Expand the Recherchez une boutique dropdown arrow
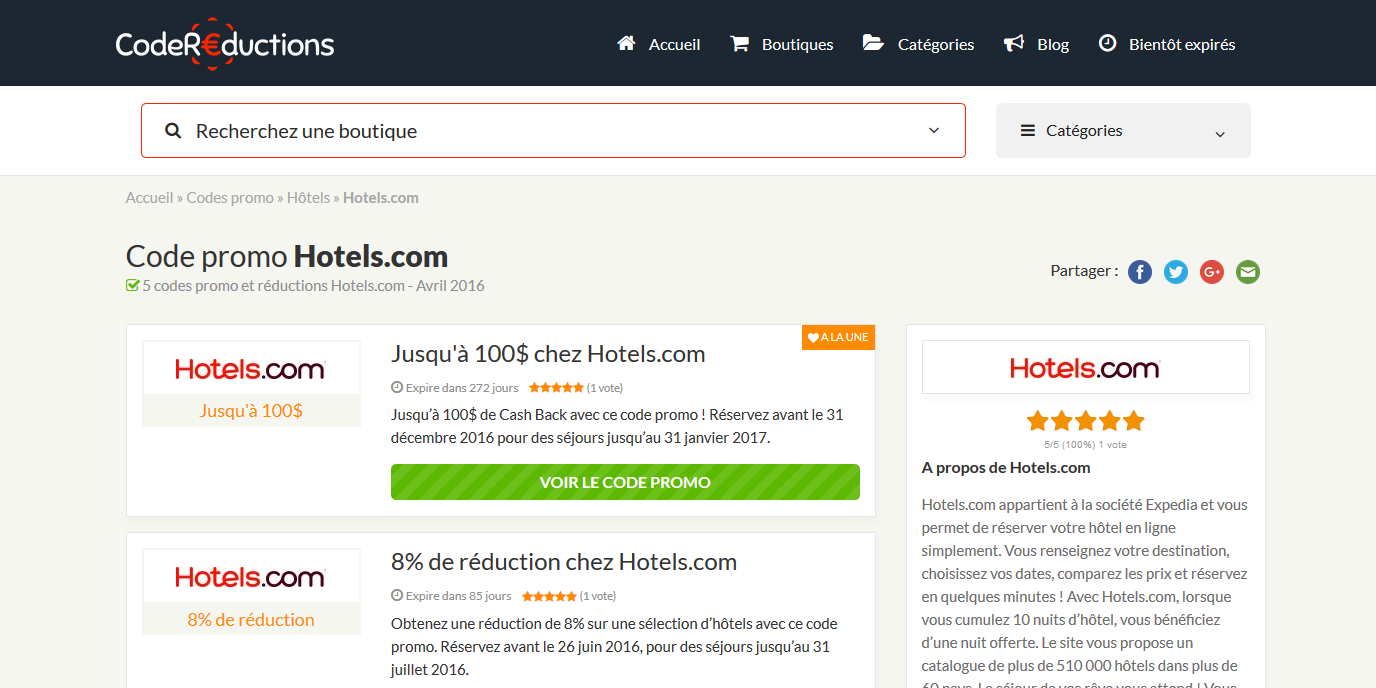Screen dimensions: 1376x688 934,131
